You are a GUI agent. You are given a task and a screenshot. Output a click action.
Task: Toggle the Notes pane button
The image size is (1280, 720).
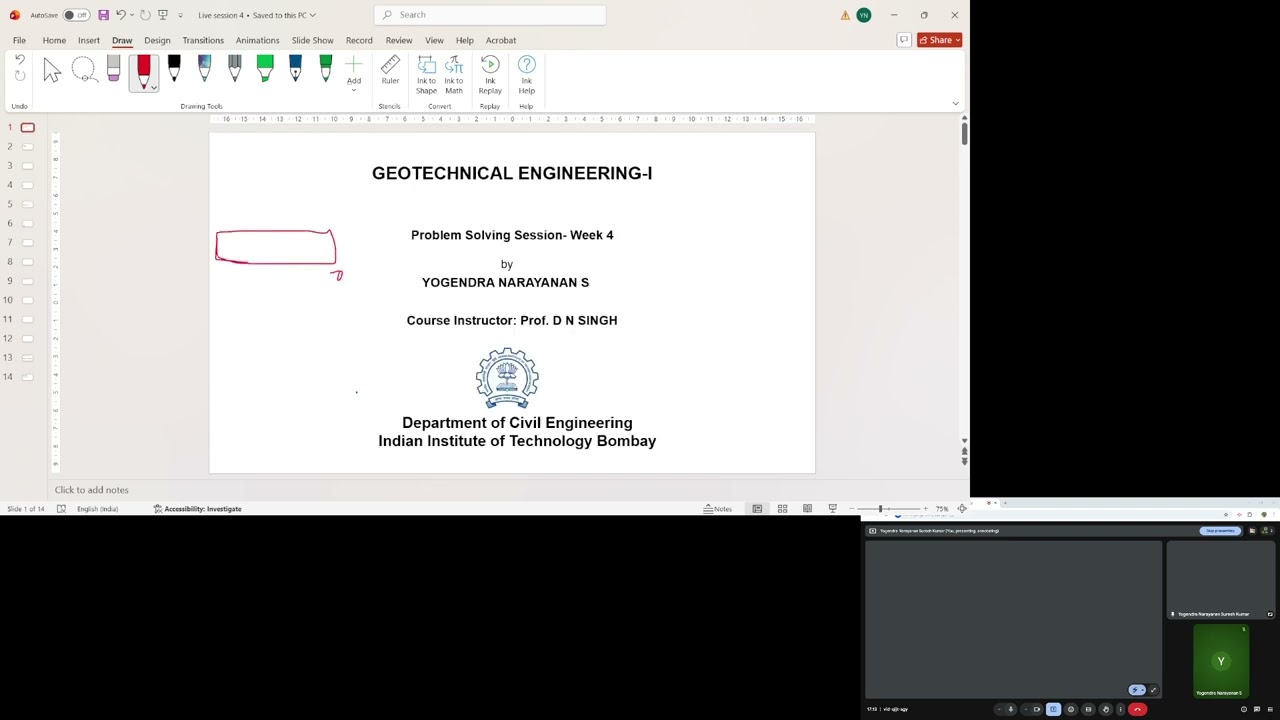(718, 509)
